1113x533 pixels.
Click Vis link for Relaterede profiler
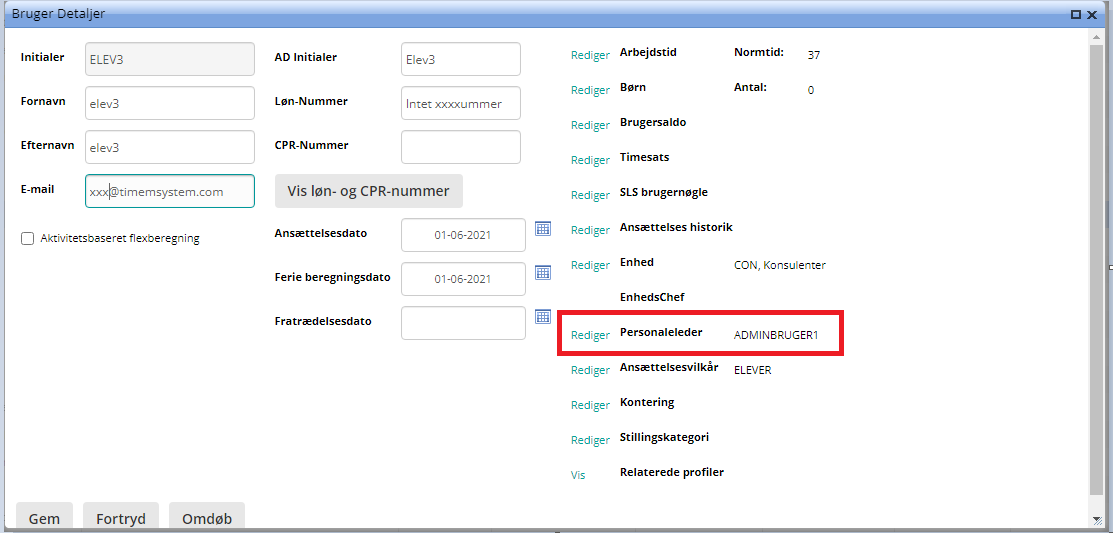point(578,476)
